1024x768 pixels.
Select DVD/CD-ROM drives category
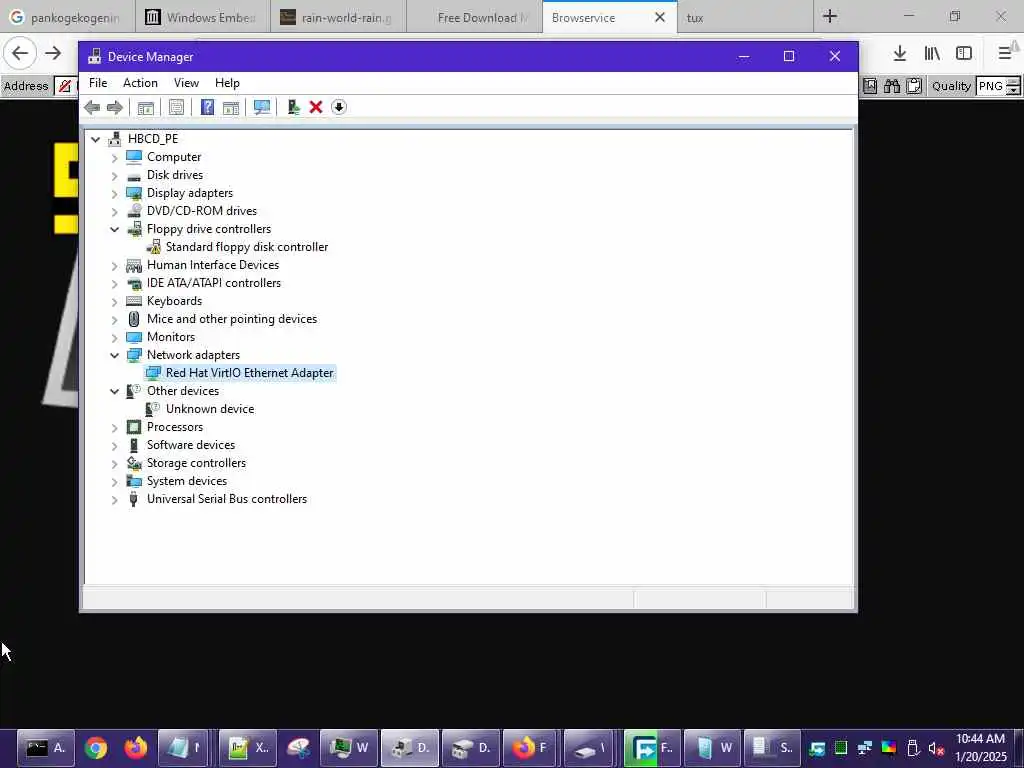(202, 211)
